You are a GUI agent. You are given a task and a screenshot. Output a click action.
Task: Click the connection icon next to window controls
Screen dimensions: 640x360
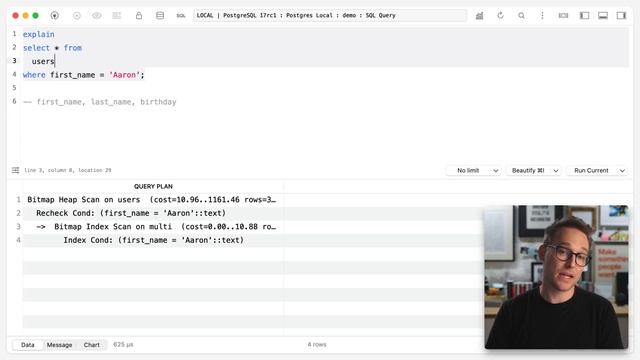54,16
